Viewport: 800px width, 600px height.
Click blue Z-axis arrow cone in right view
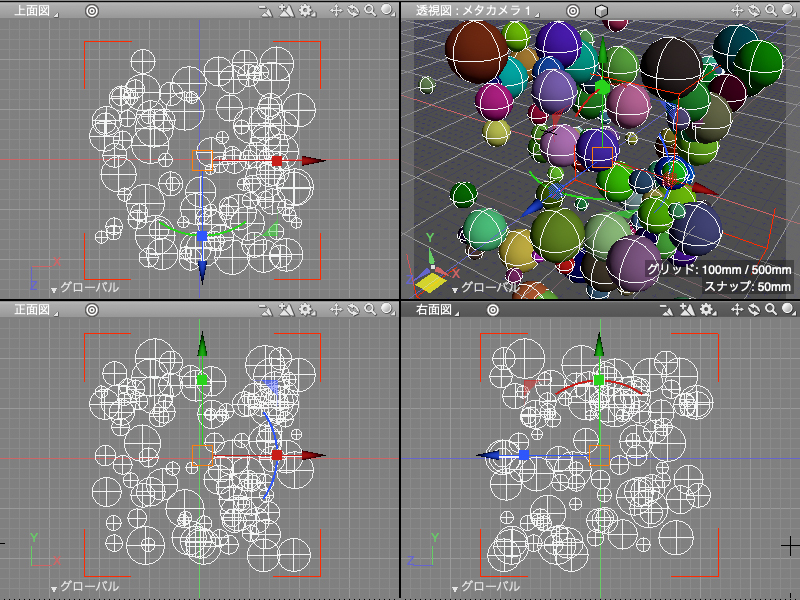coord(487,455)
